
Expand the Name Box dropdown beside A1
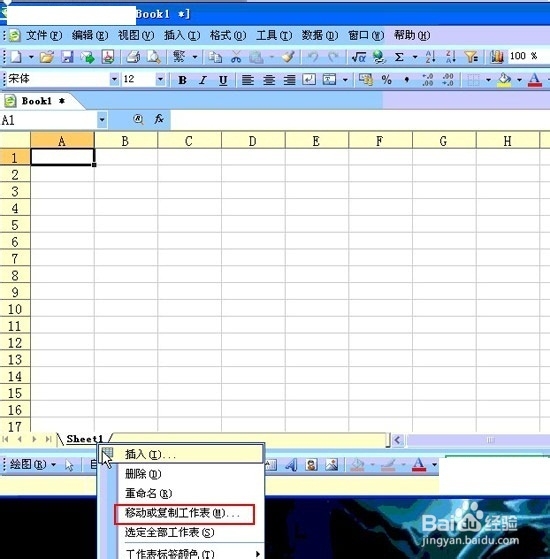[102, 119]
